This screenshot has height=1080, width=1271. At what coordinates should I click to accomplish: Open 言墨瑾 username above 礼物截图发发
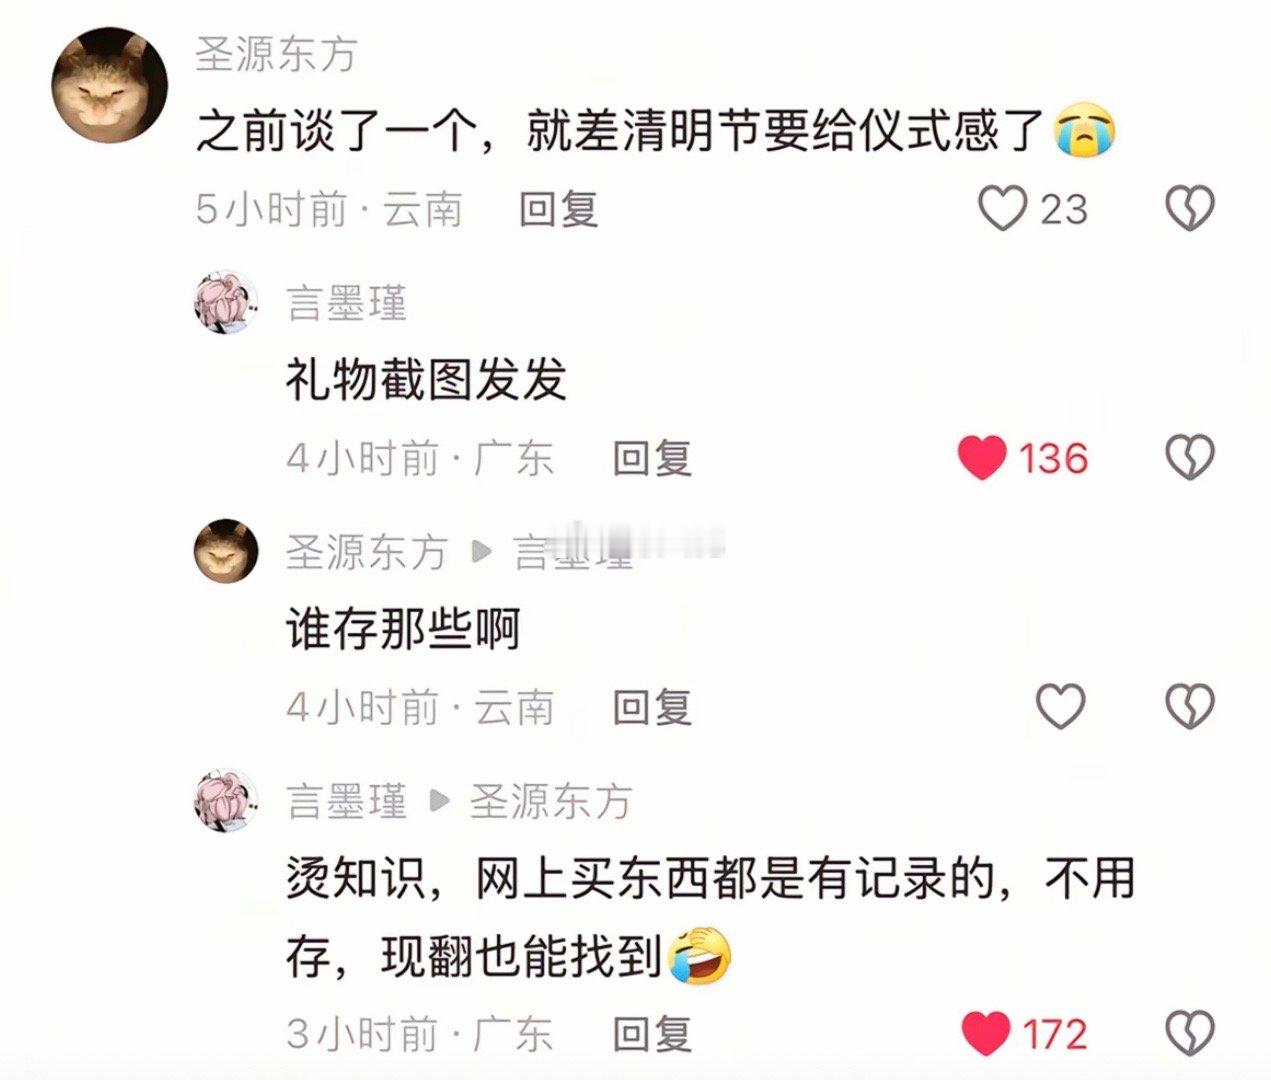pos(347,303)
